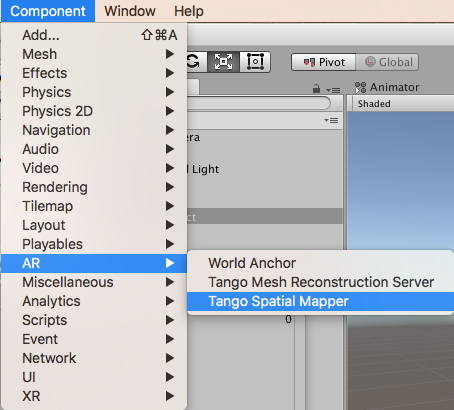Click the Hierarchy search field
Screen dimensions: 454x410
(x=259, y=103)
